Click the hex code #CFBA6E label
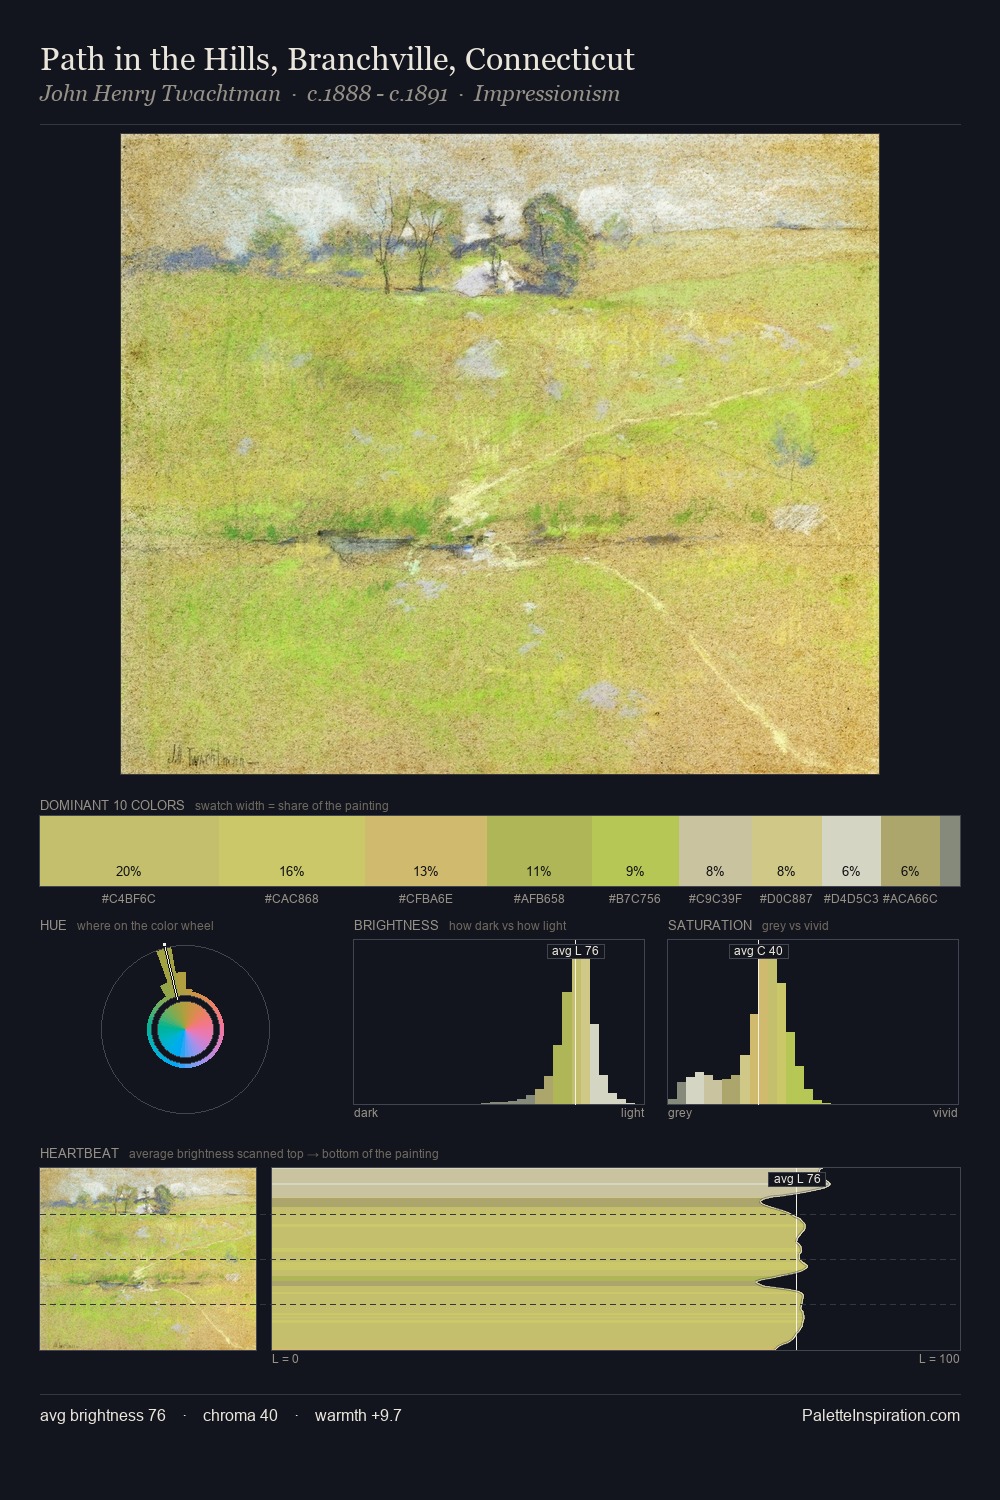 [x=426, y=899]
